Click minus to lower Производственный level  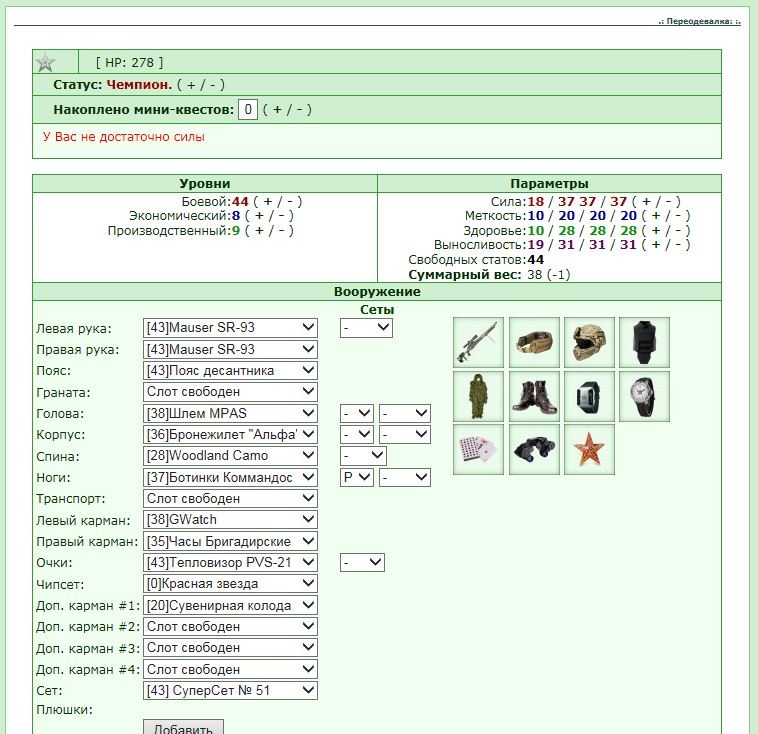click(x=281, y=230)
